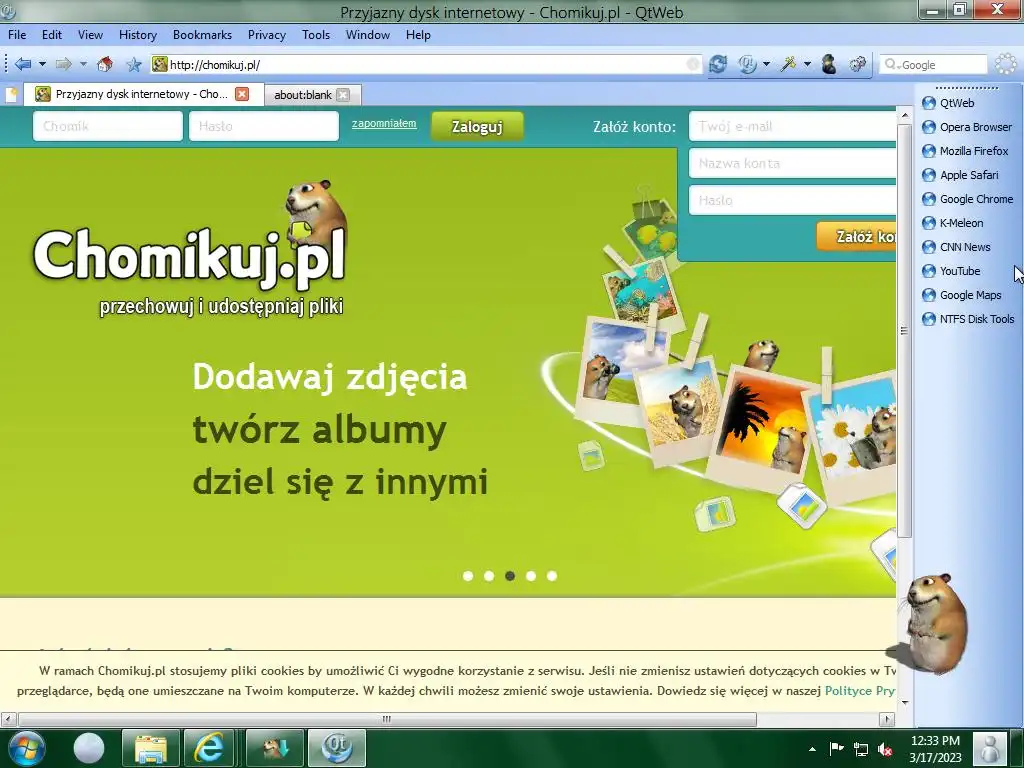Click the magic wand tool icon
The height and width of the screenshot is (768, 1024).
[788, 64]
